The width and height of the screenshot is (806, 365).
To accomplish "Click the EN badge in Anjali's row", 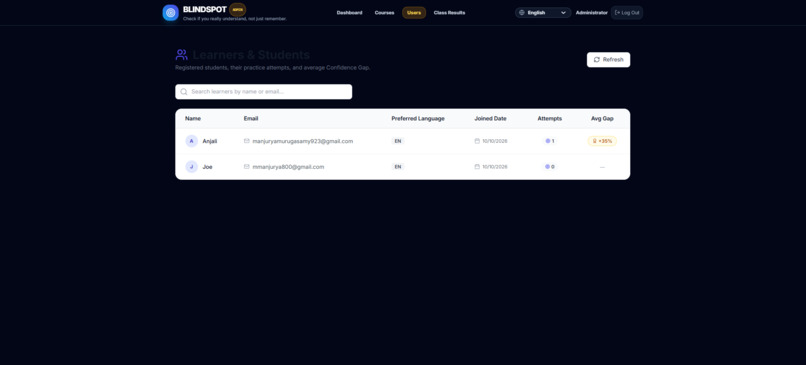I will 398,141.
